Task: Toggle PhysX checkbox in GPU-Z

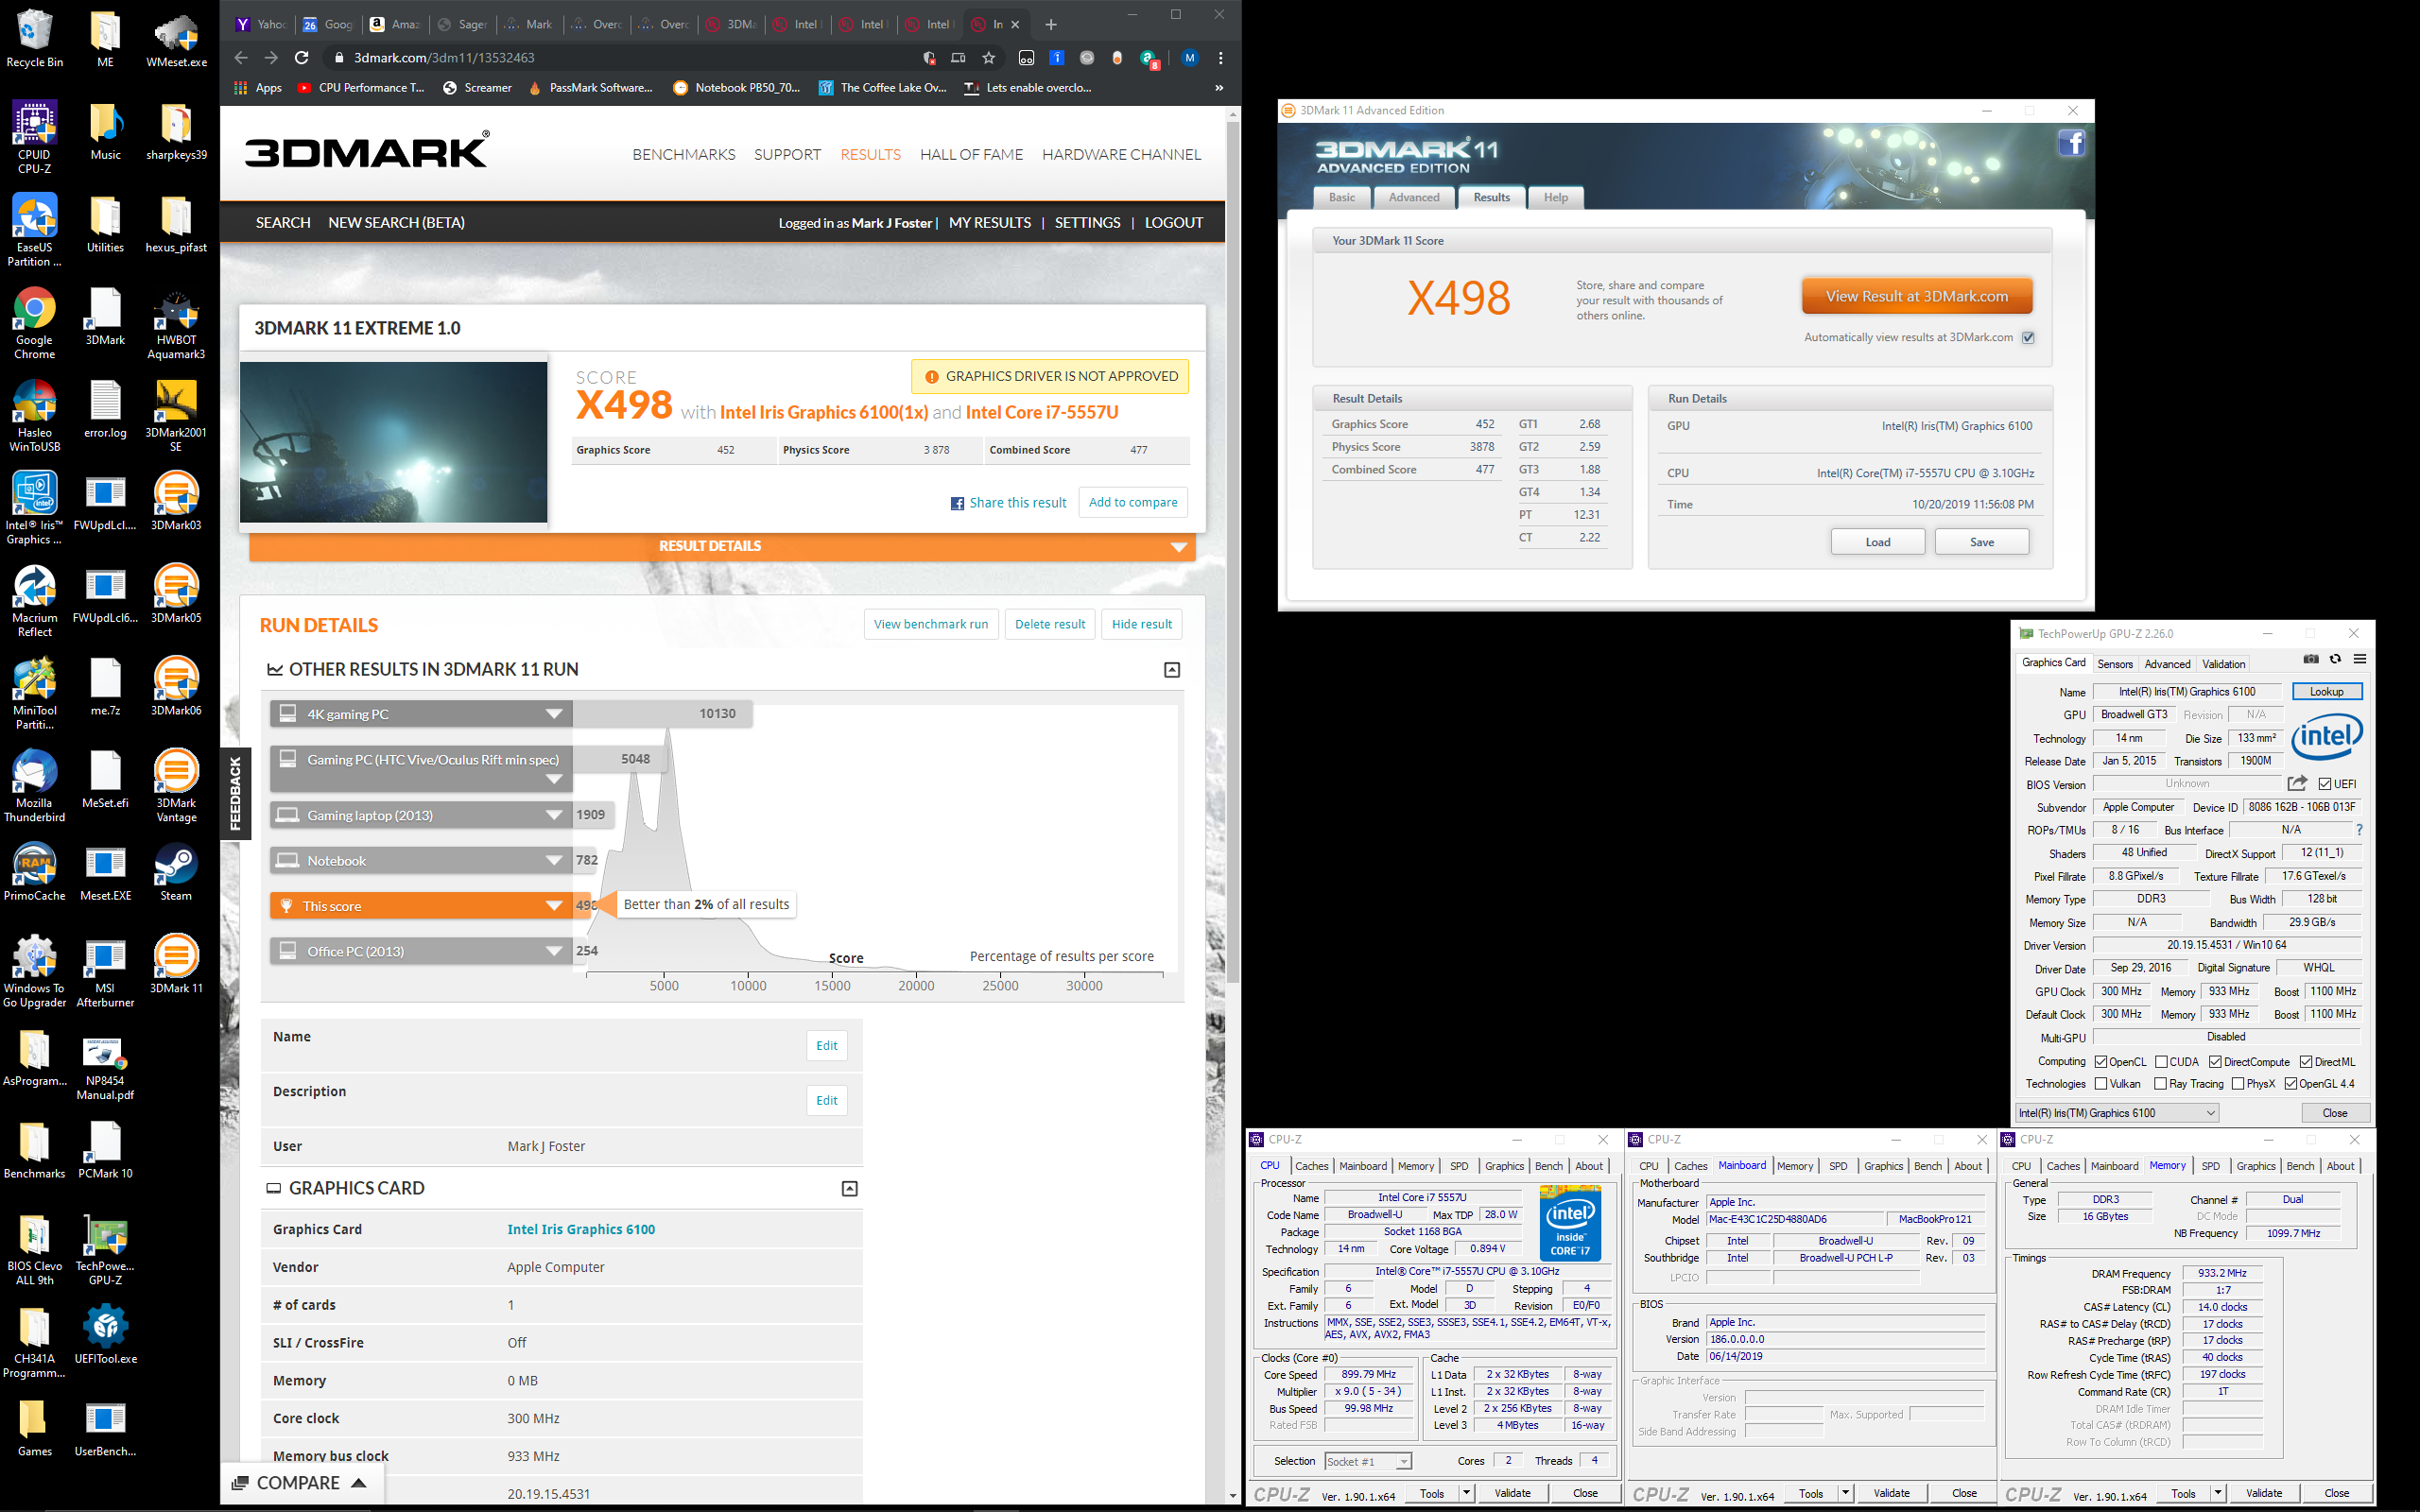Action: pos(2237,1084)
